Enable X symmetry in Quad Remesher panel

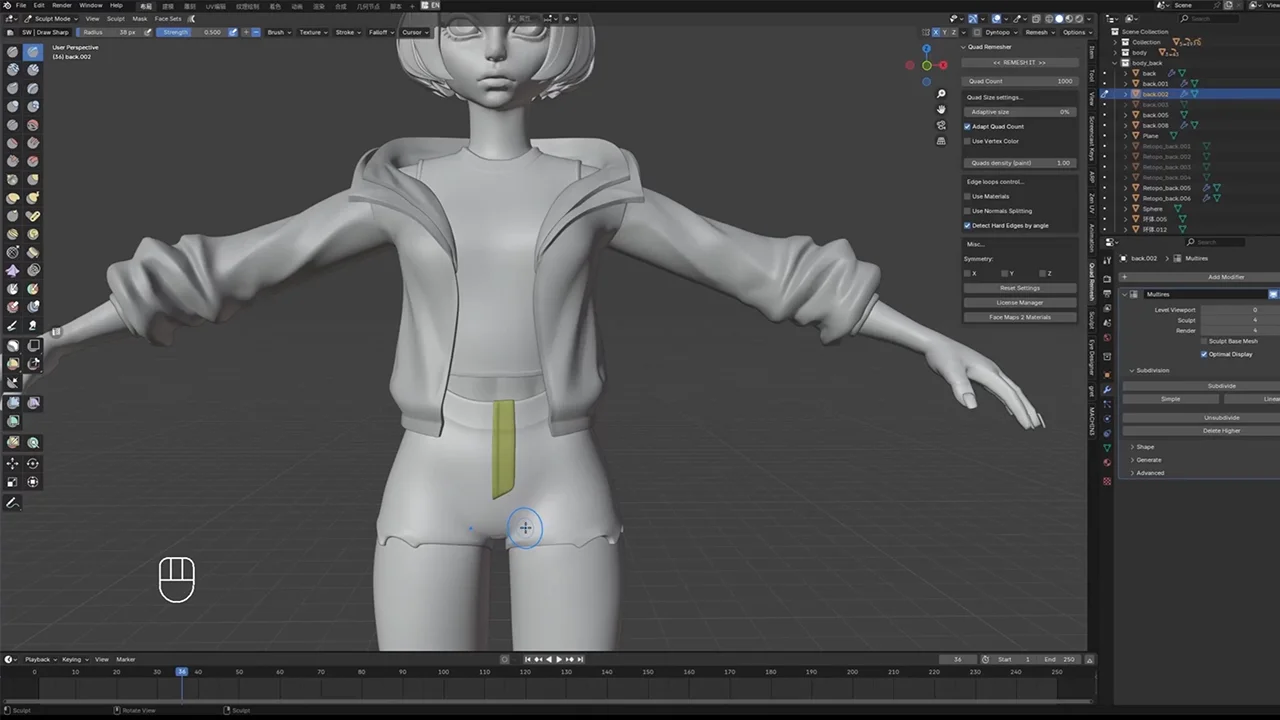[968, 273]
